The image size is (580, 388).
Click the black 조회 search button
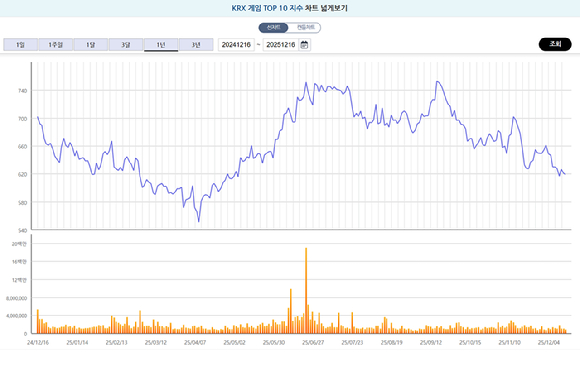pyautogui.click(x=555, y=44)
